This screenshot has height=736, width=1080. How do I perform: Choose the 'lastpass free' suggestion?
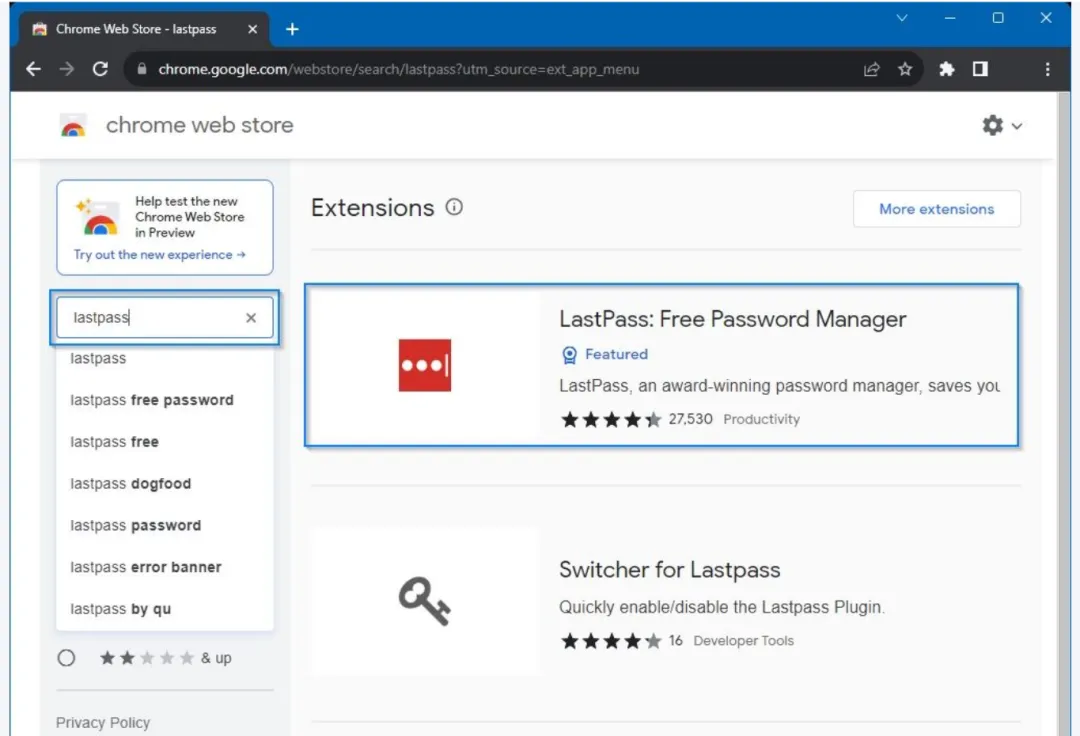pyautogui.click(x=165, y=442)
